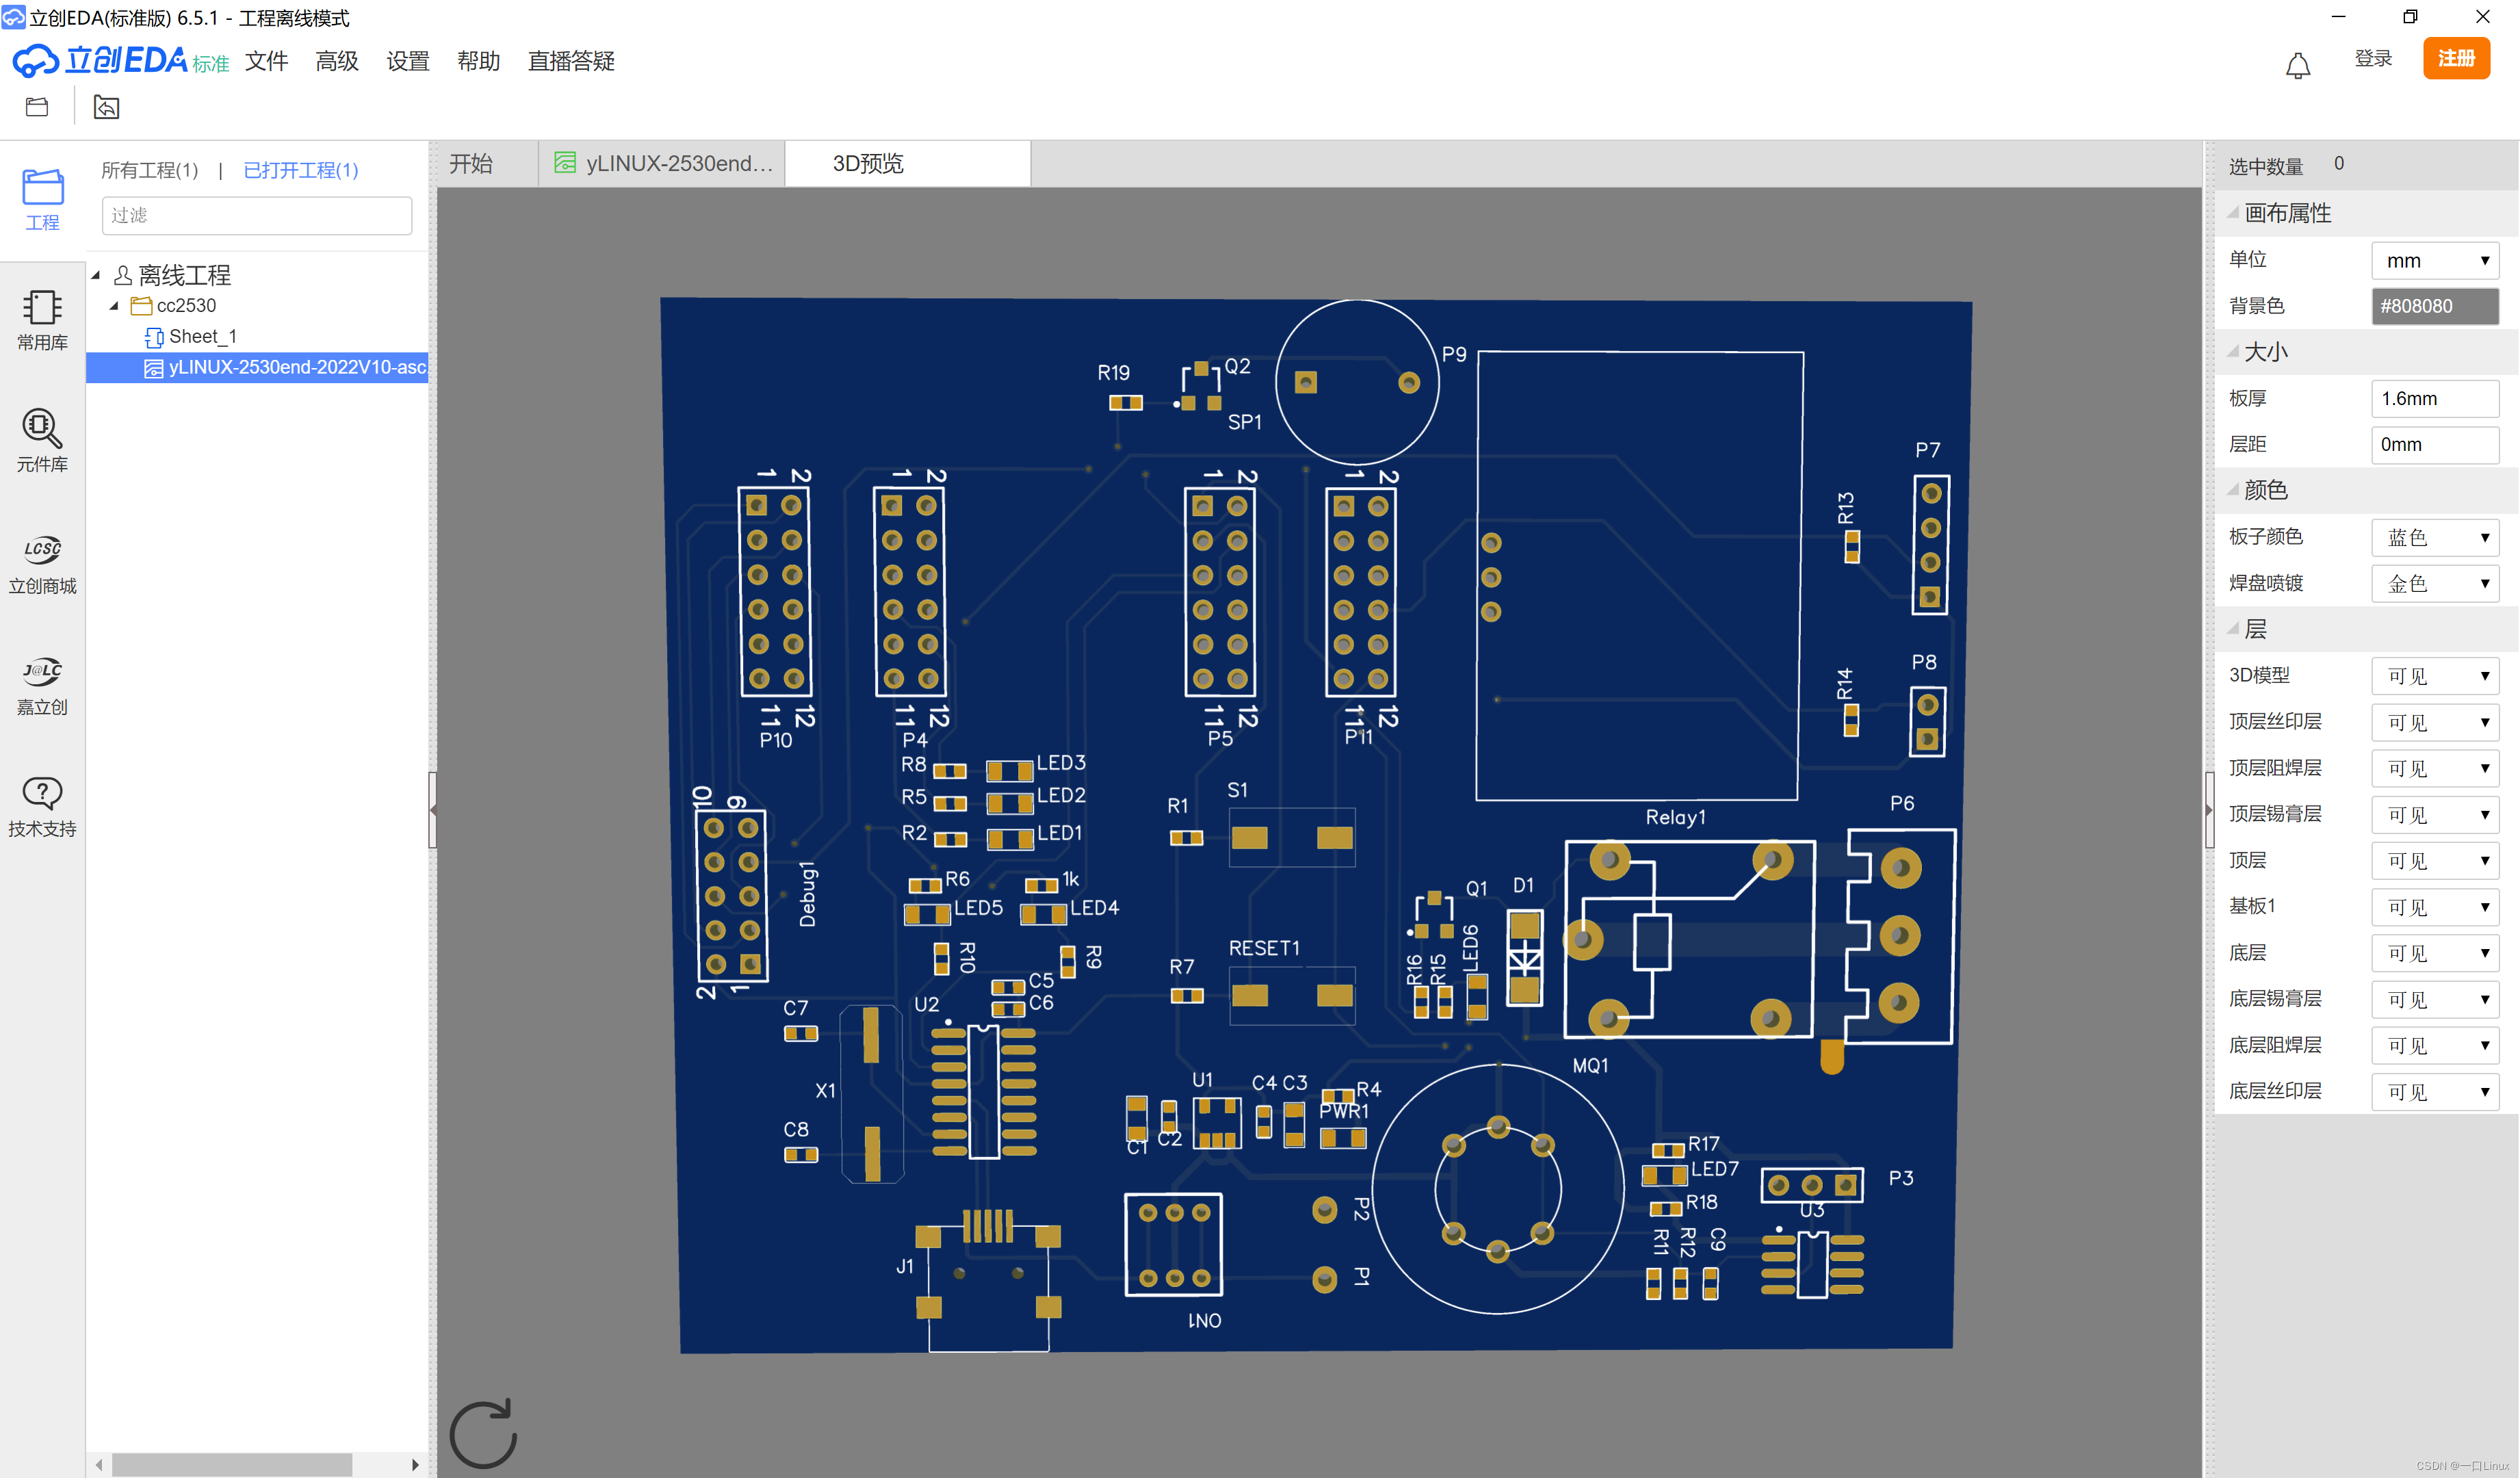Toggle 3D模型 visibility dropdown
This screenshot has height=1478, width=2520.
pos(2435,676)
